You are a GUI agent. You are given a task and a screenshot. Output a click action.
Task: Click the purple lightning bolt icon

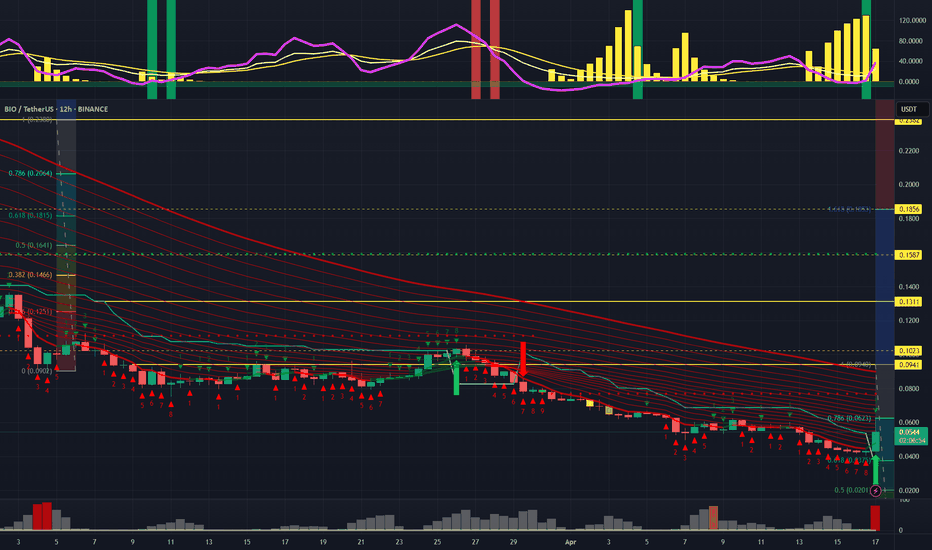point(876,491)
